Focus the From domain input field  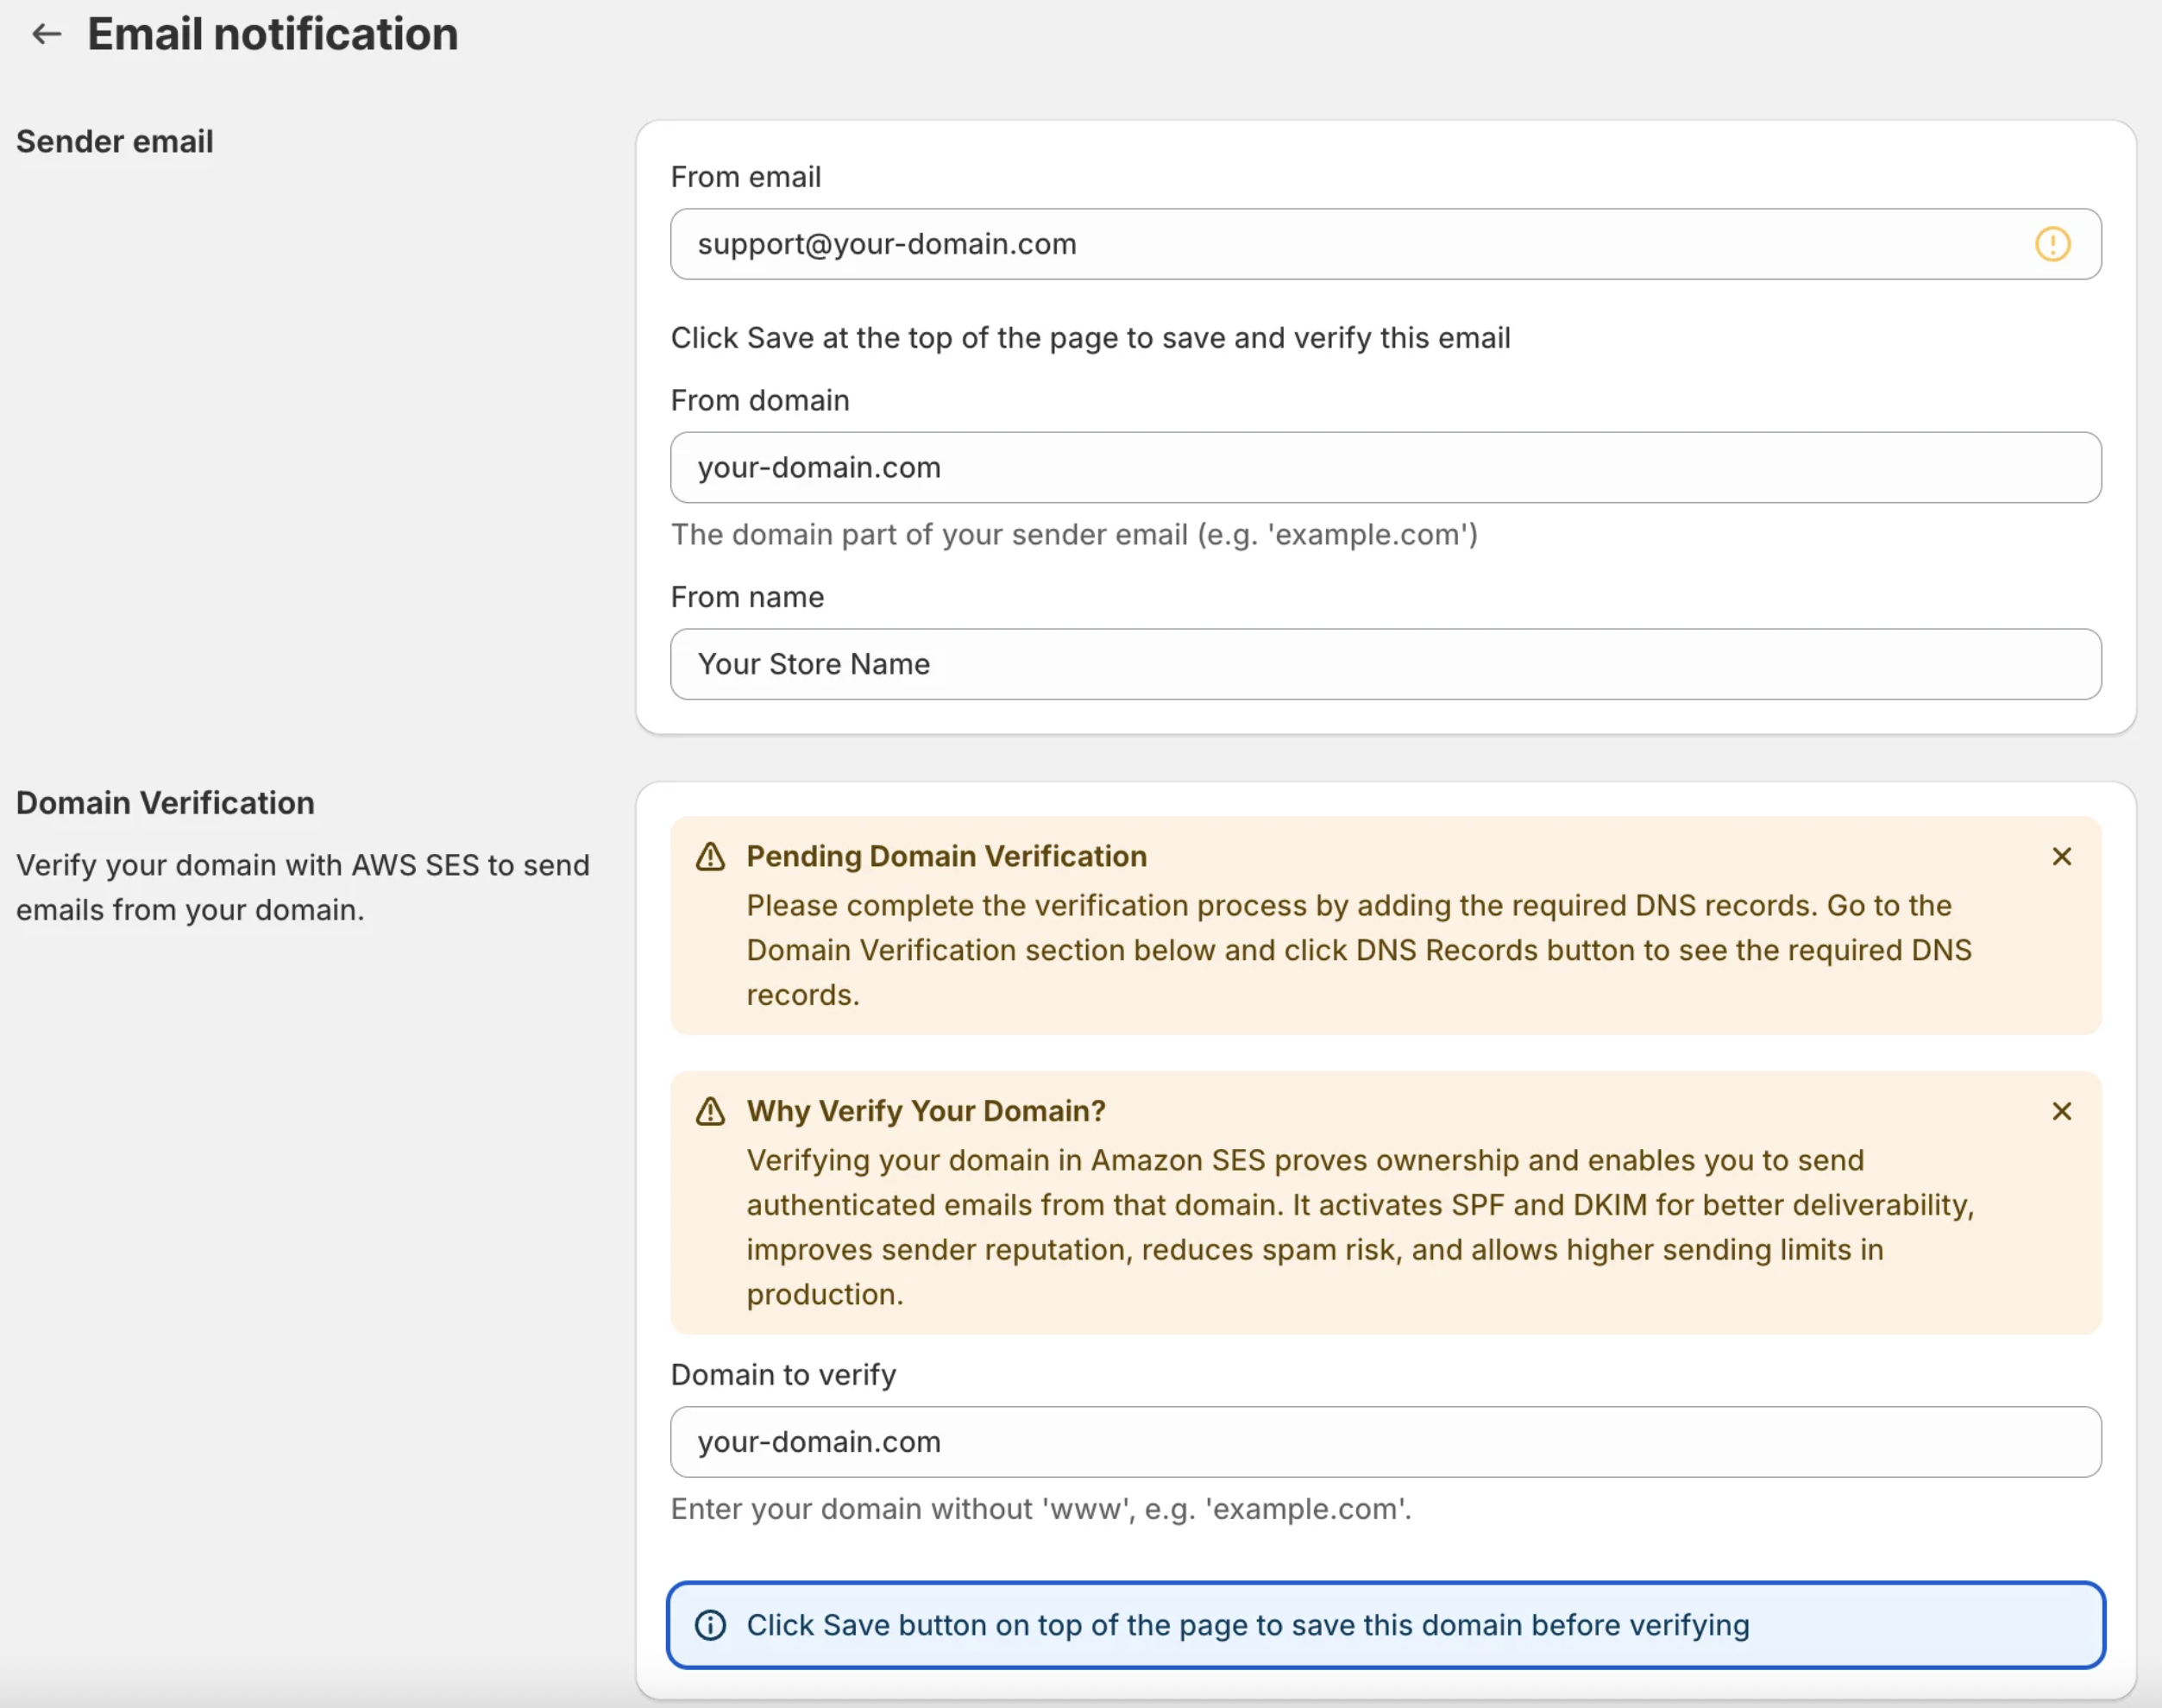(1385, 467)
